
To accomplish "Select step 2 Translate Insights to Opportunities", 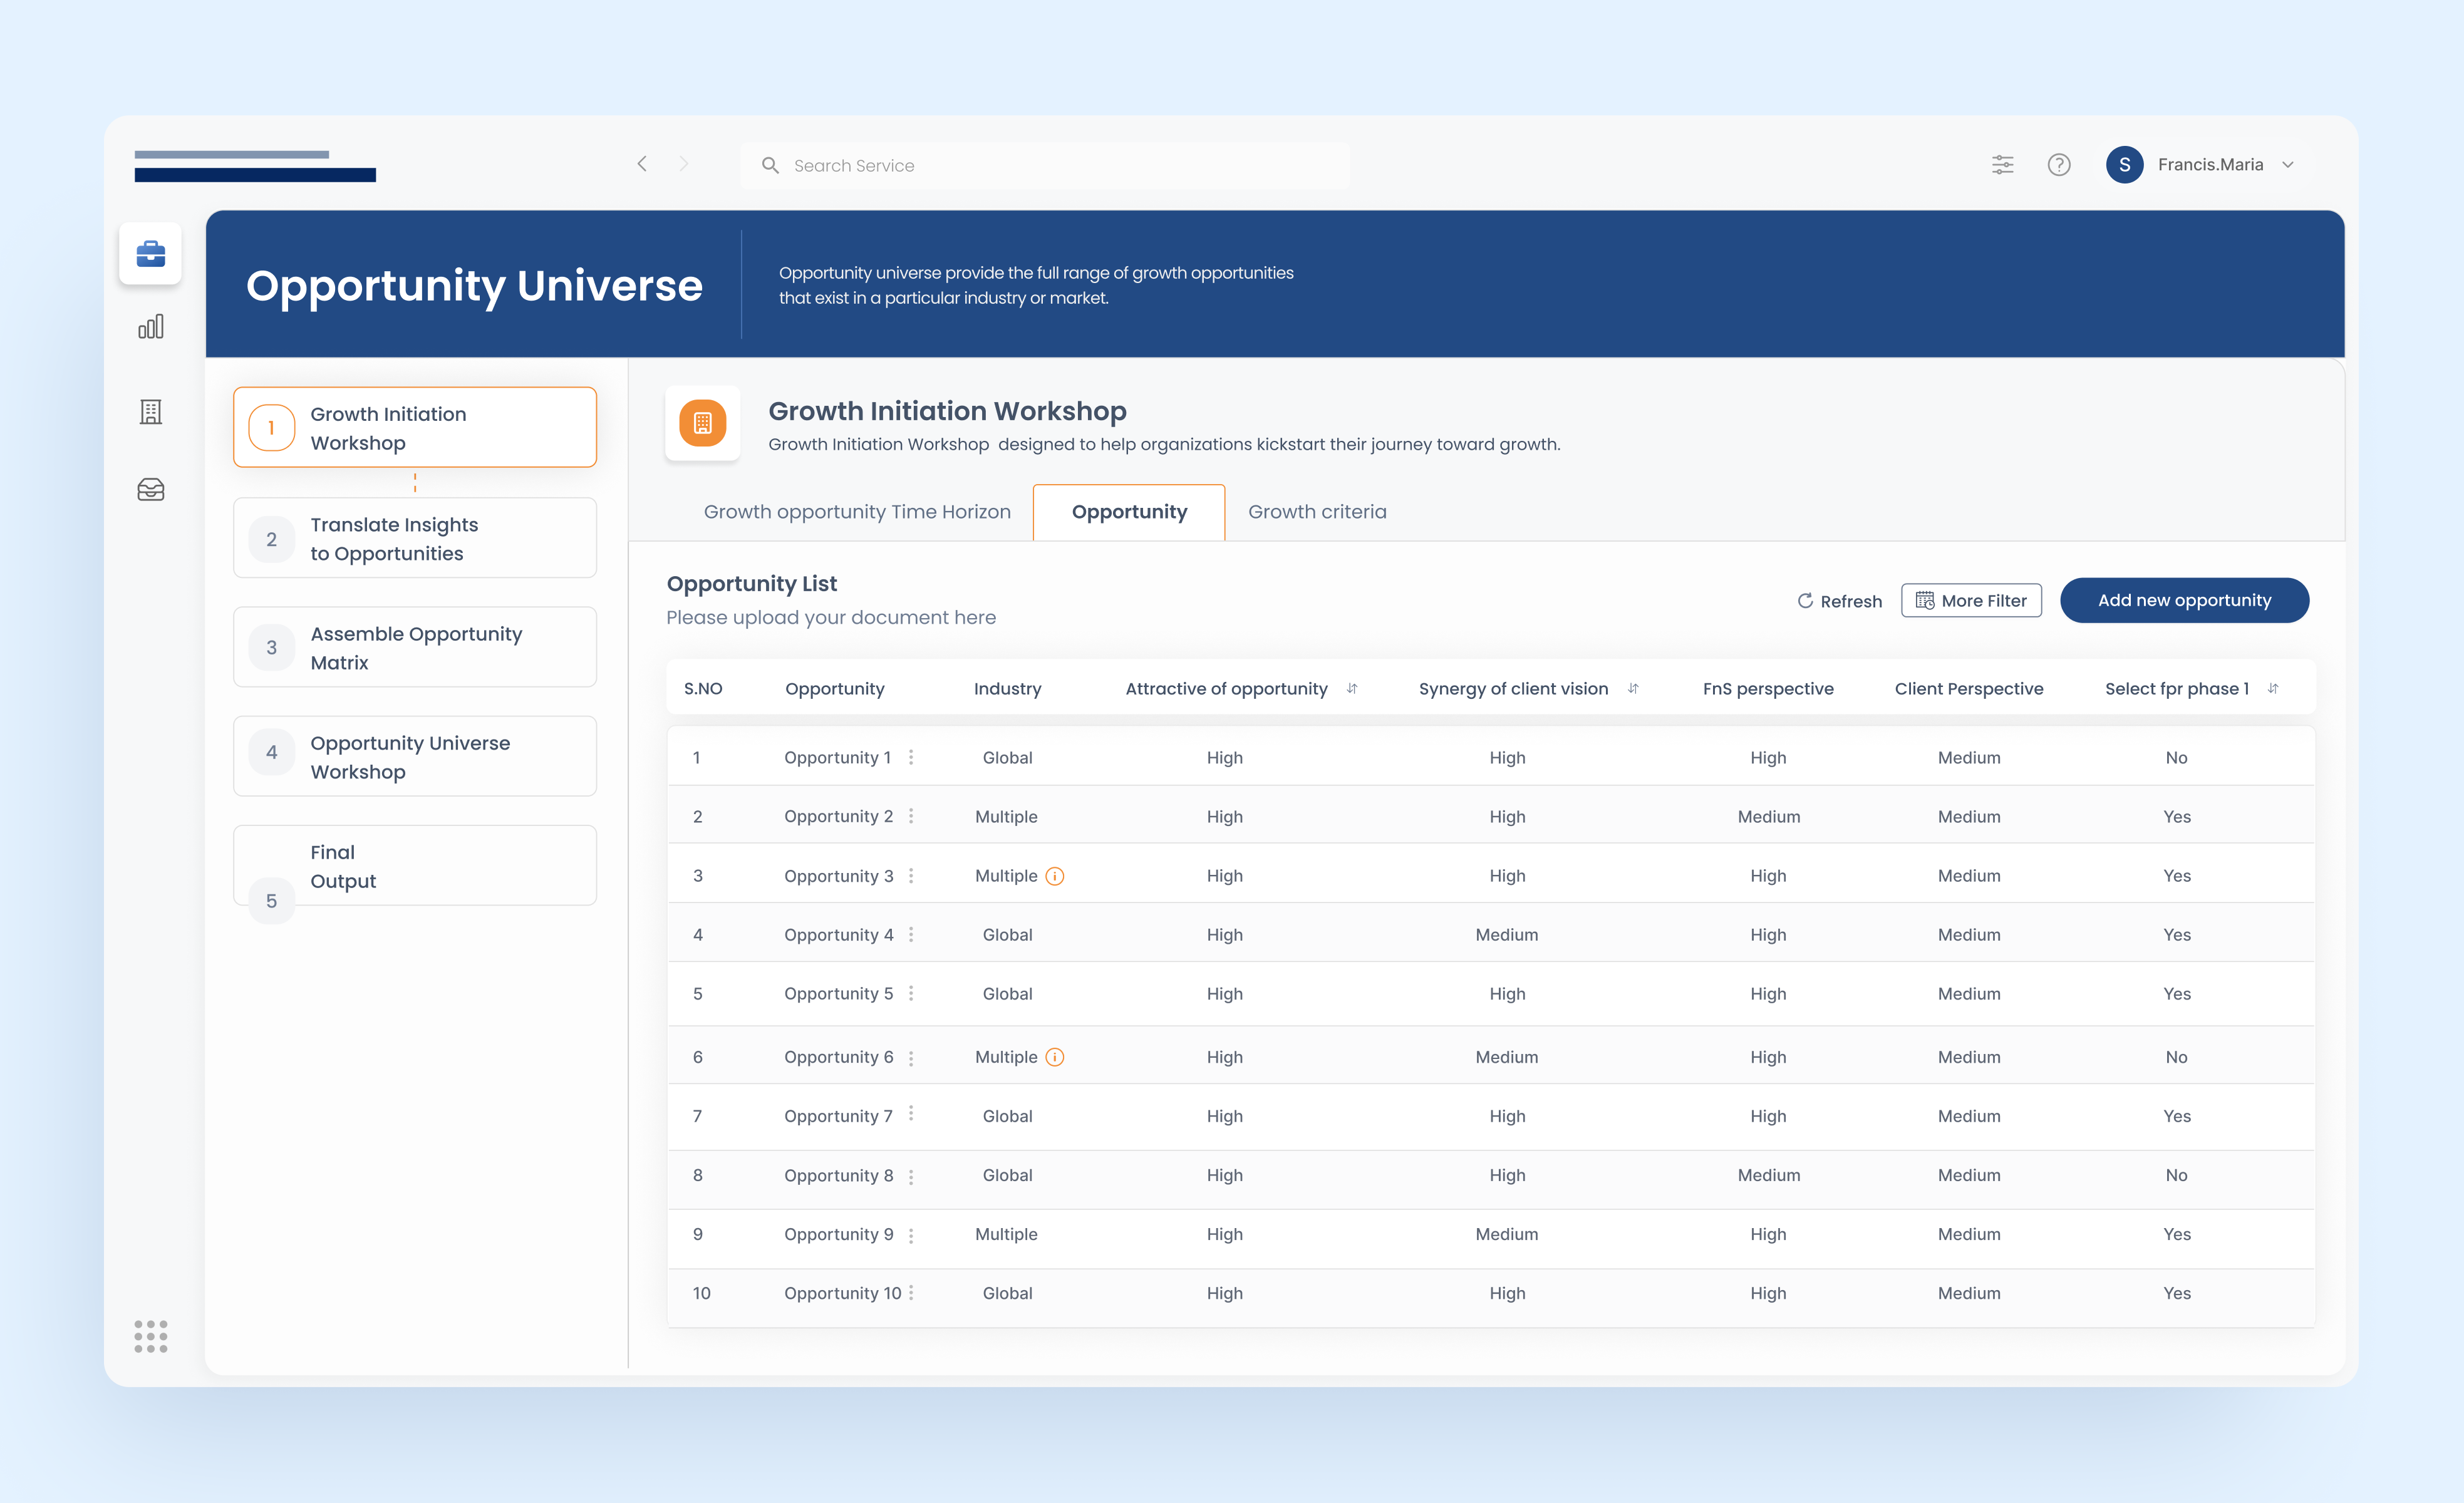I will coord(415,538).
